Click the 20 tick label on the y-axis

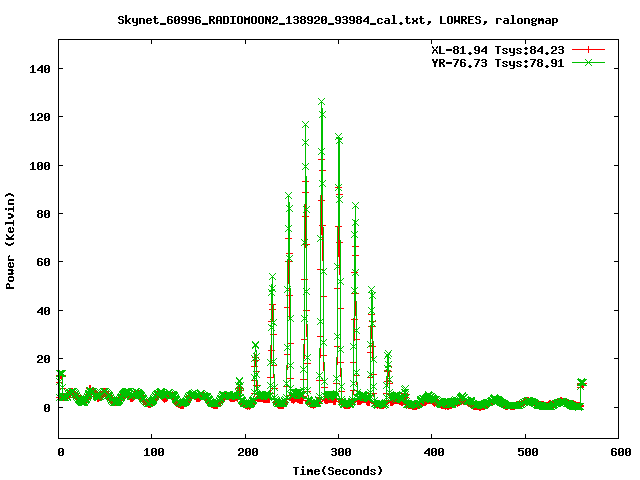point(44,359)
